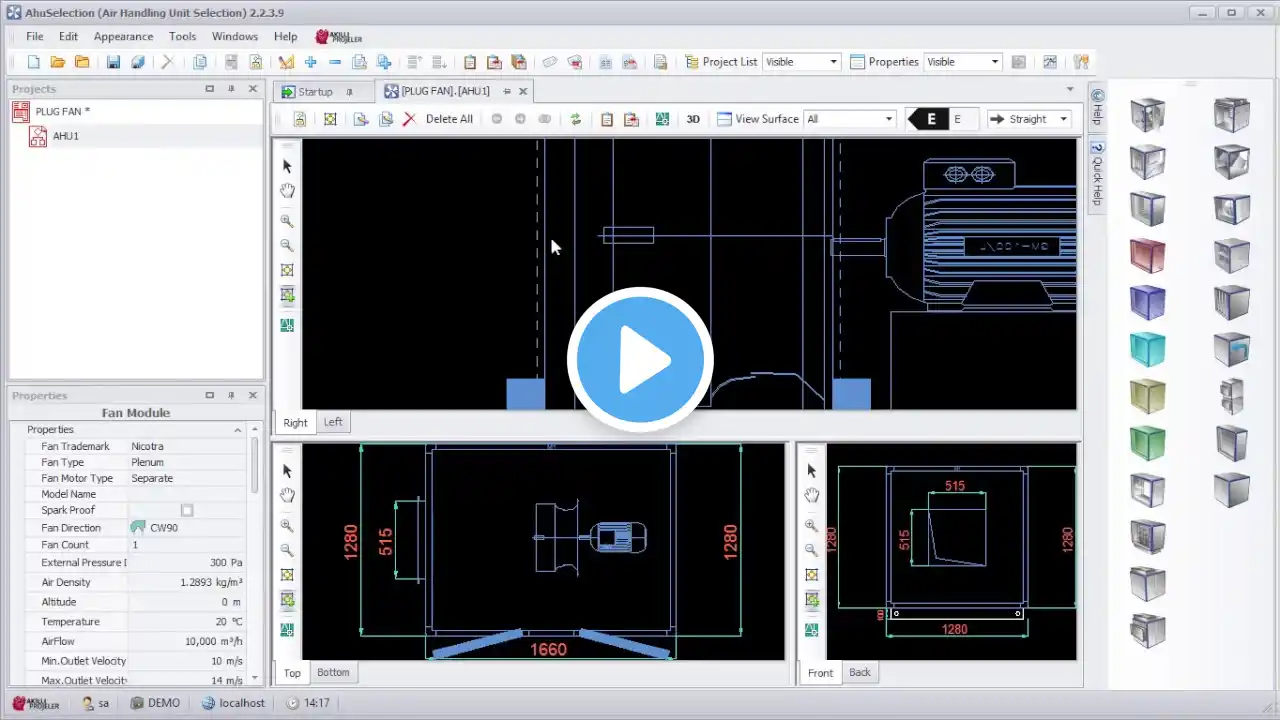Click the zoom extents icon in the Right view

click(x=287, y=270)
